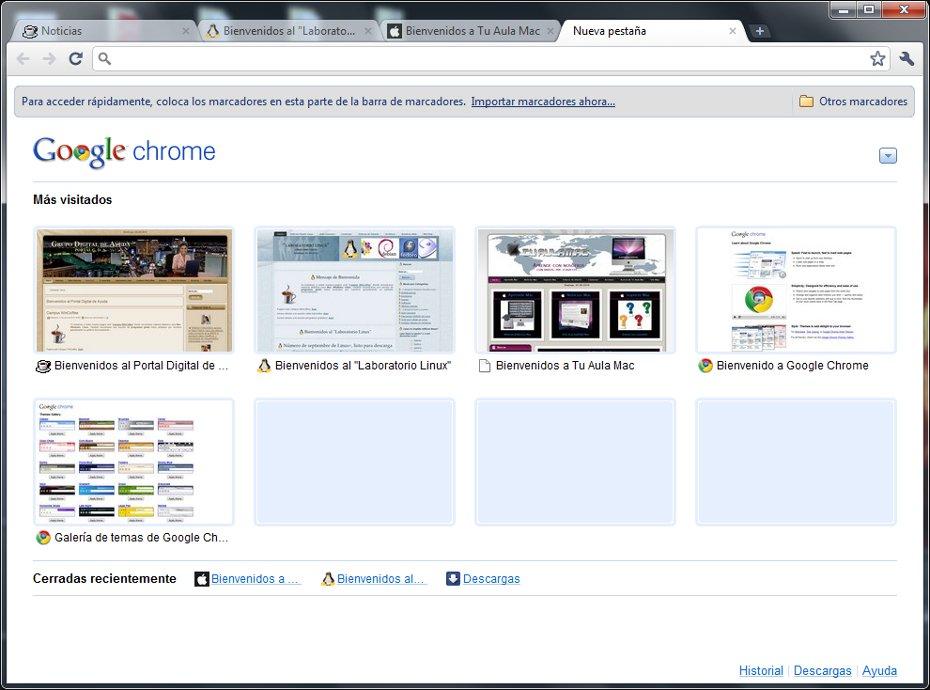The height and width of the screenshot is (690, 930).
Task: Click Chrome icon beside Galería de temas
Action: coord(43,538)
